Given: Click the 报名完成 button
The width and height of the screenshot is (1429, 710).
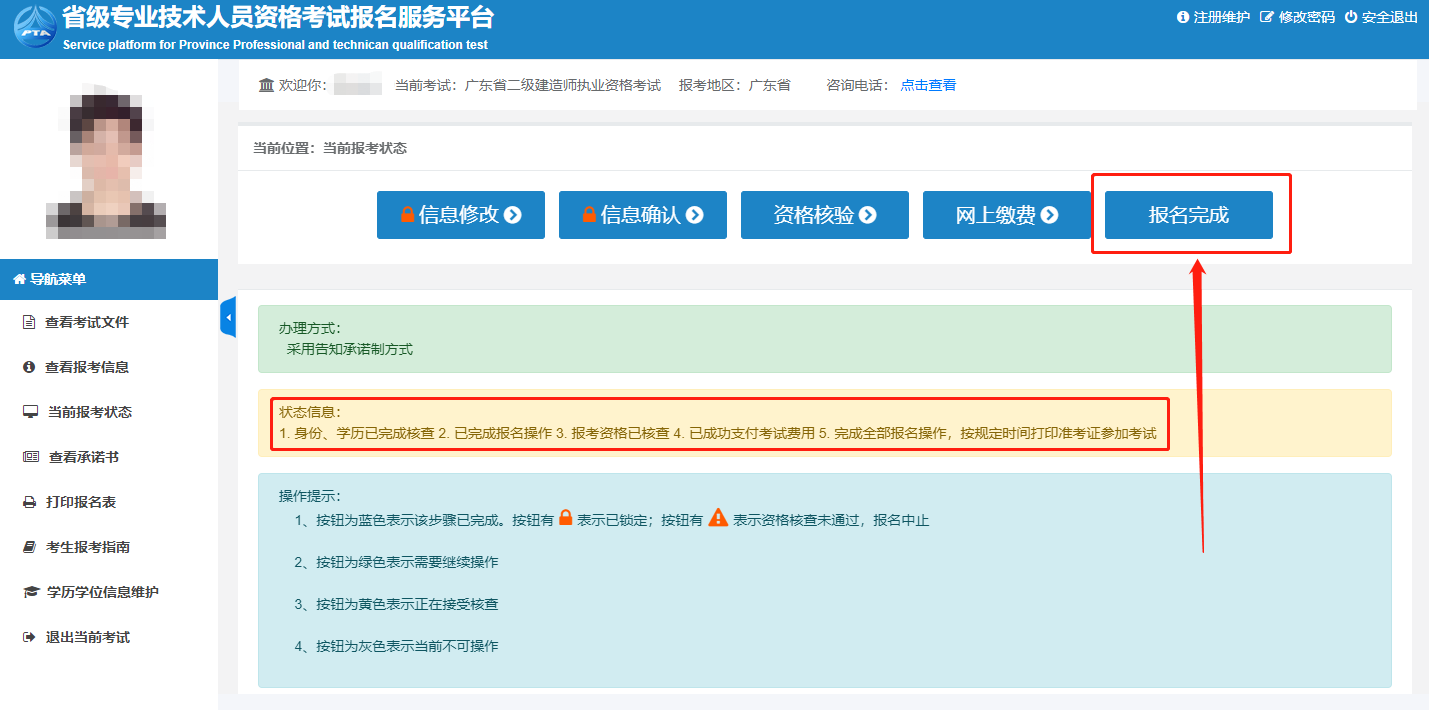Looking at the screenshot, I should (1188, 215).
